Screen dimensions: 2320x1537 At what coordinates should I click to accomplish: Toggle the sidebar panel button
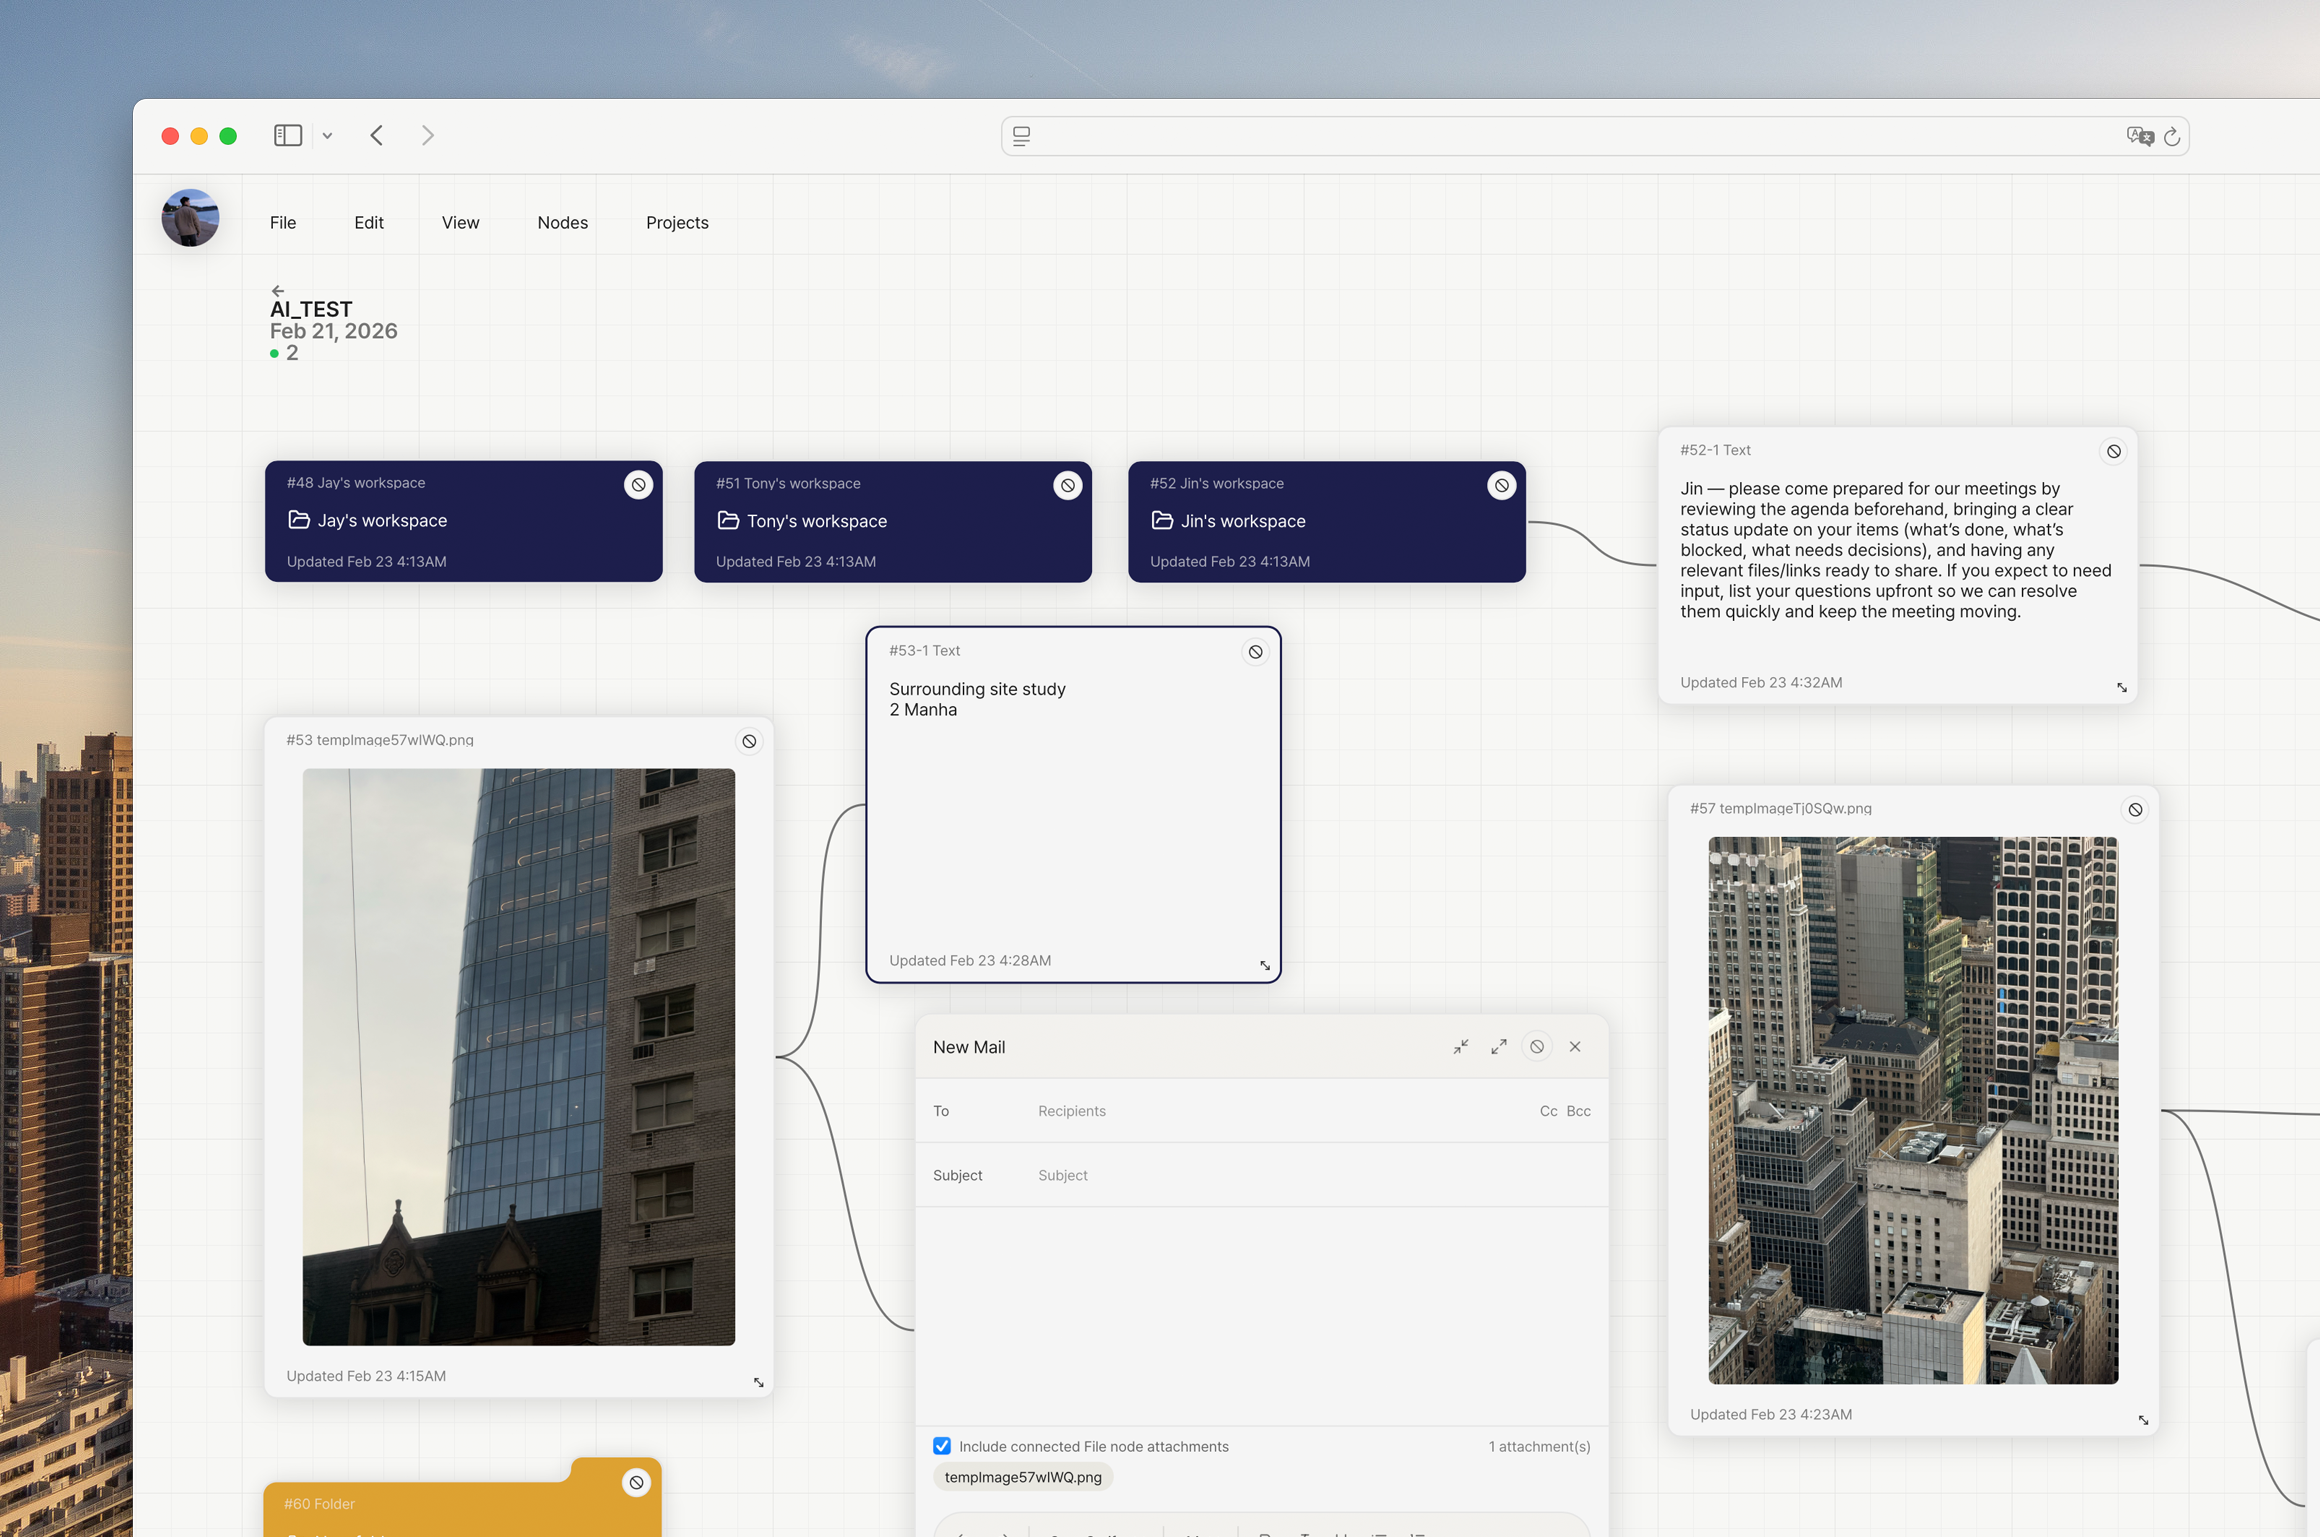point(288,135)
